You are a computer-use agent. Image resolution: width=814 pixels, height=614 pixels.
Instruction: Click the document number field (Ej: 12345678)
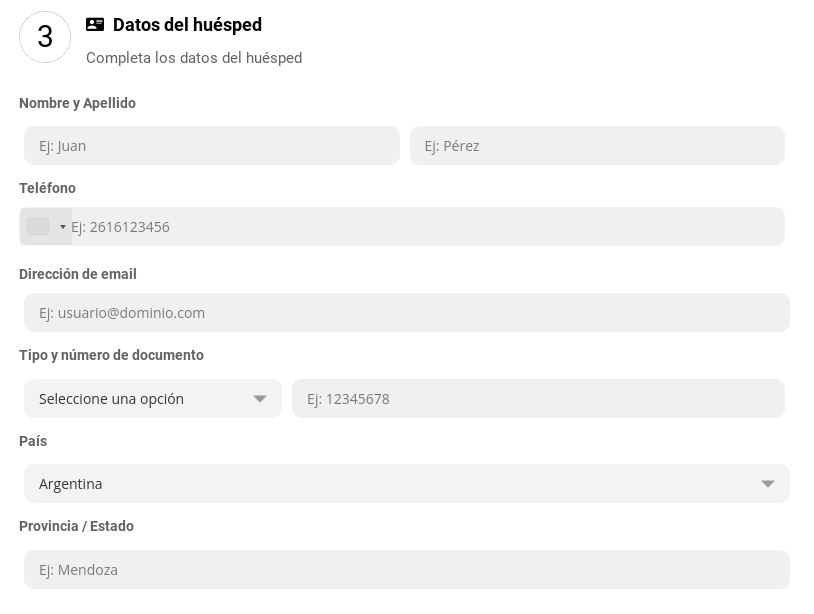(x=538, y=399)
